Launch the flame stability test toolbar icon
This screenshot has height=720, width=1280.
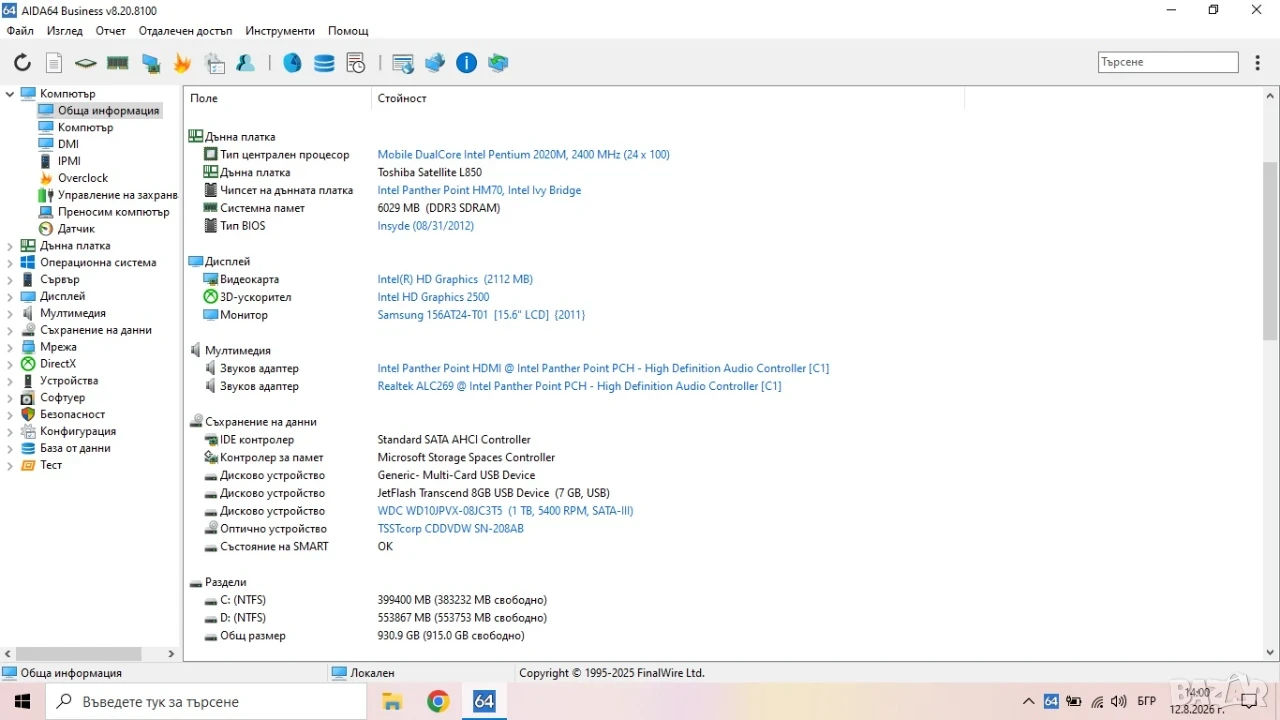click(x=182, y=63)
